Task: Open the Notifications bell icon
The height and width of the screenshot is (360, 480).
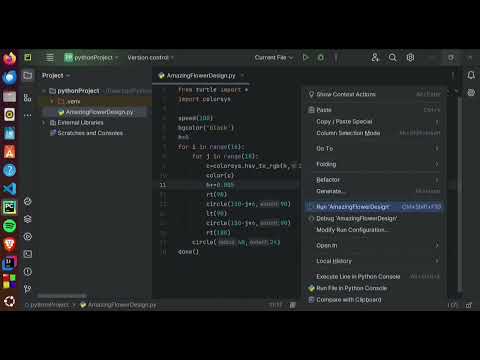Action: [x=471, y=75]
